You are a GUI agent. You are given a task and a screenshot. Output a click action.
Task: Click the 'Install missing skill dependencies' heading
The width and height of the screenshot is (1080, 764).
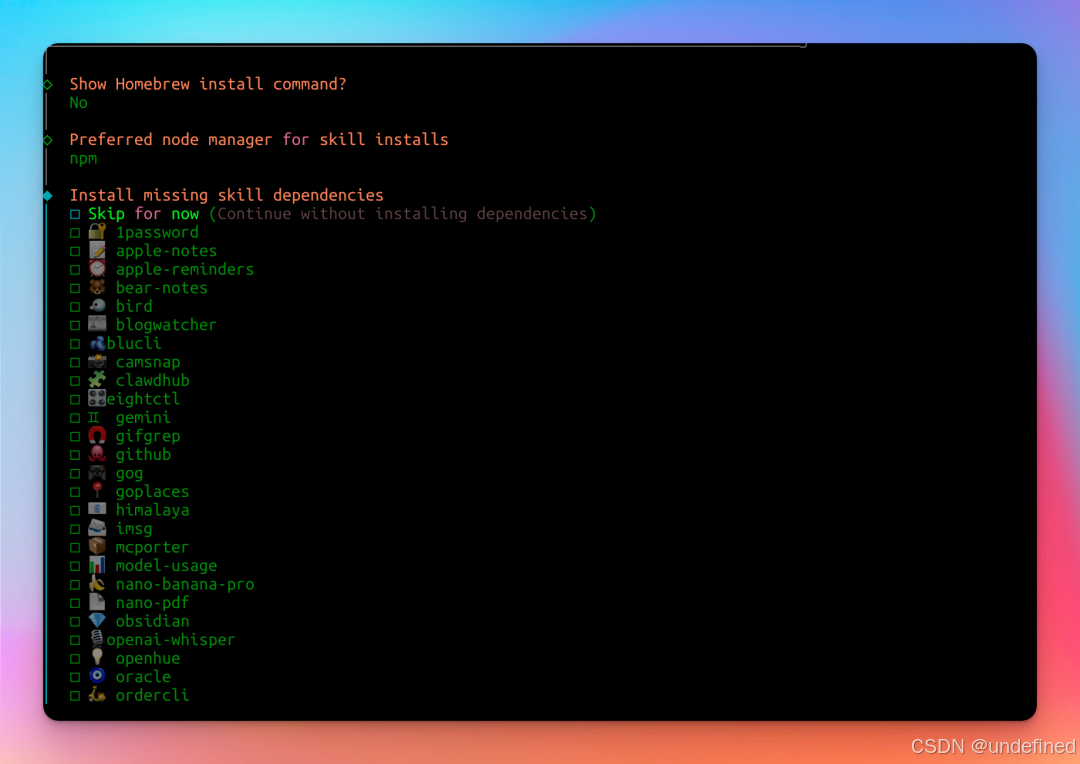tap(227, 195)
